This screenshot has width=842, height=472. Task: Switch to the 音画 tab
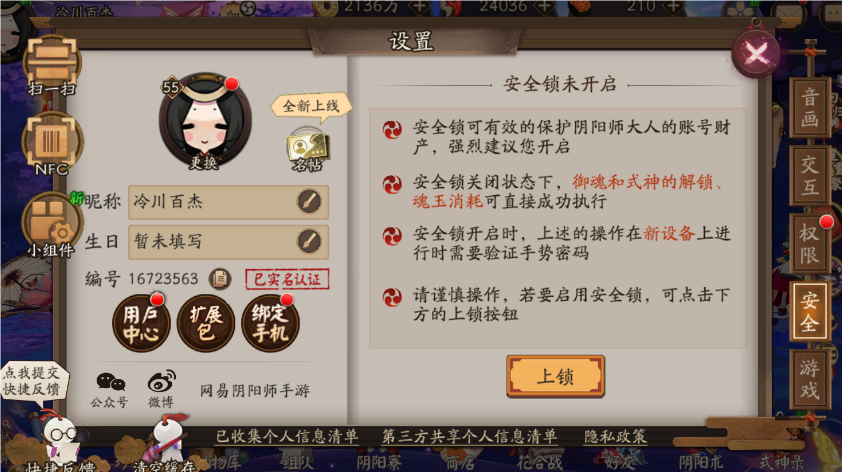(810, 107)
